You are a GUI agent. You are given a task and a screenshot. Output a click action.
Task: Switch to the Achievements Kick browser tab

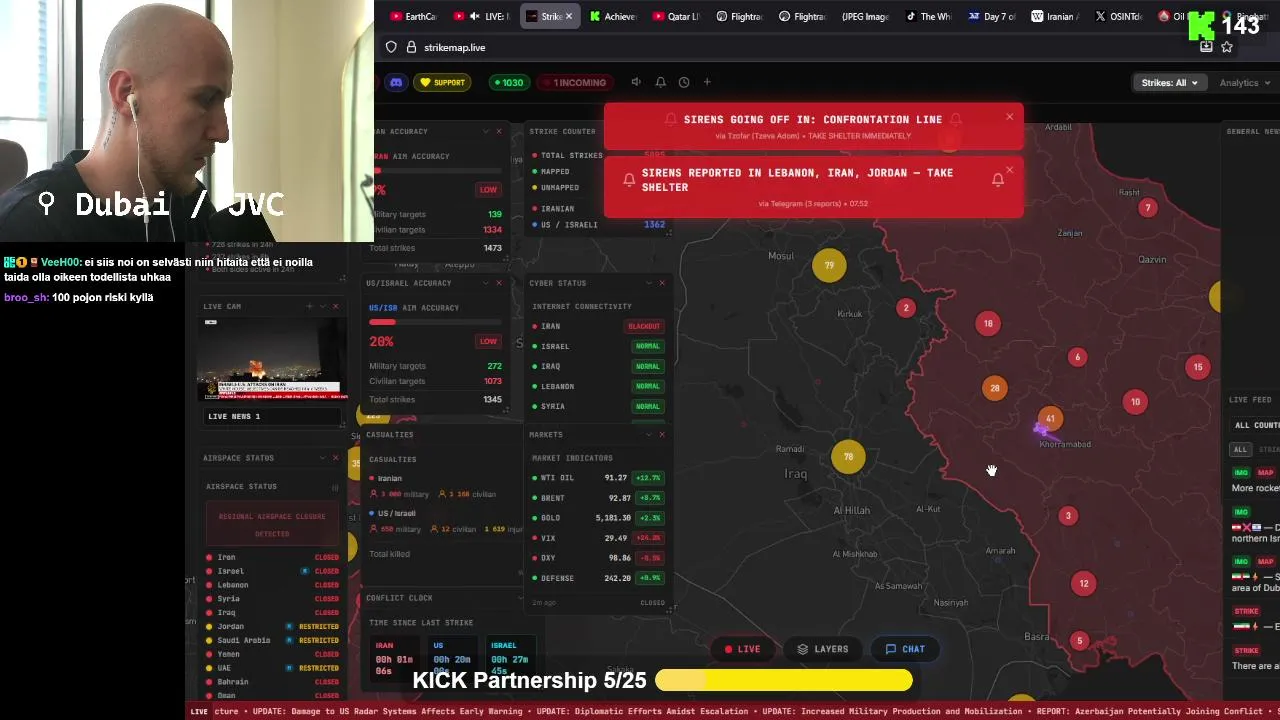click(x=613, y=16)
